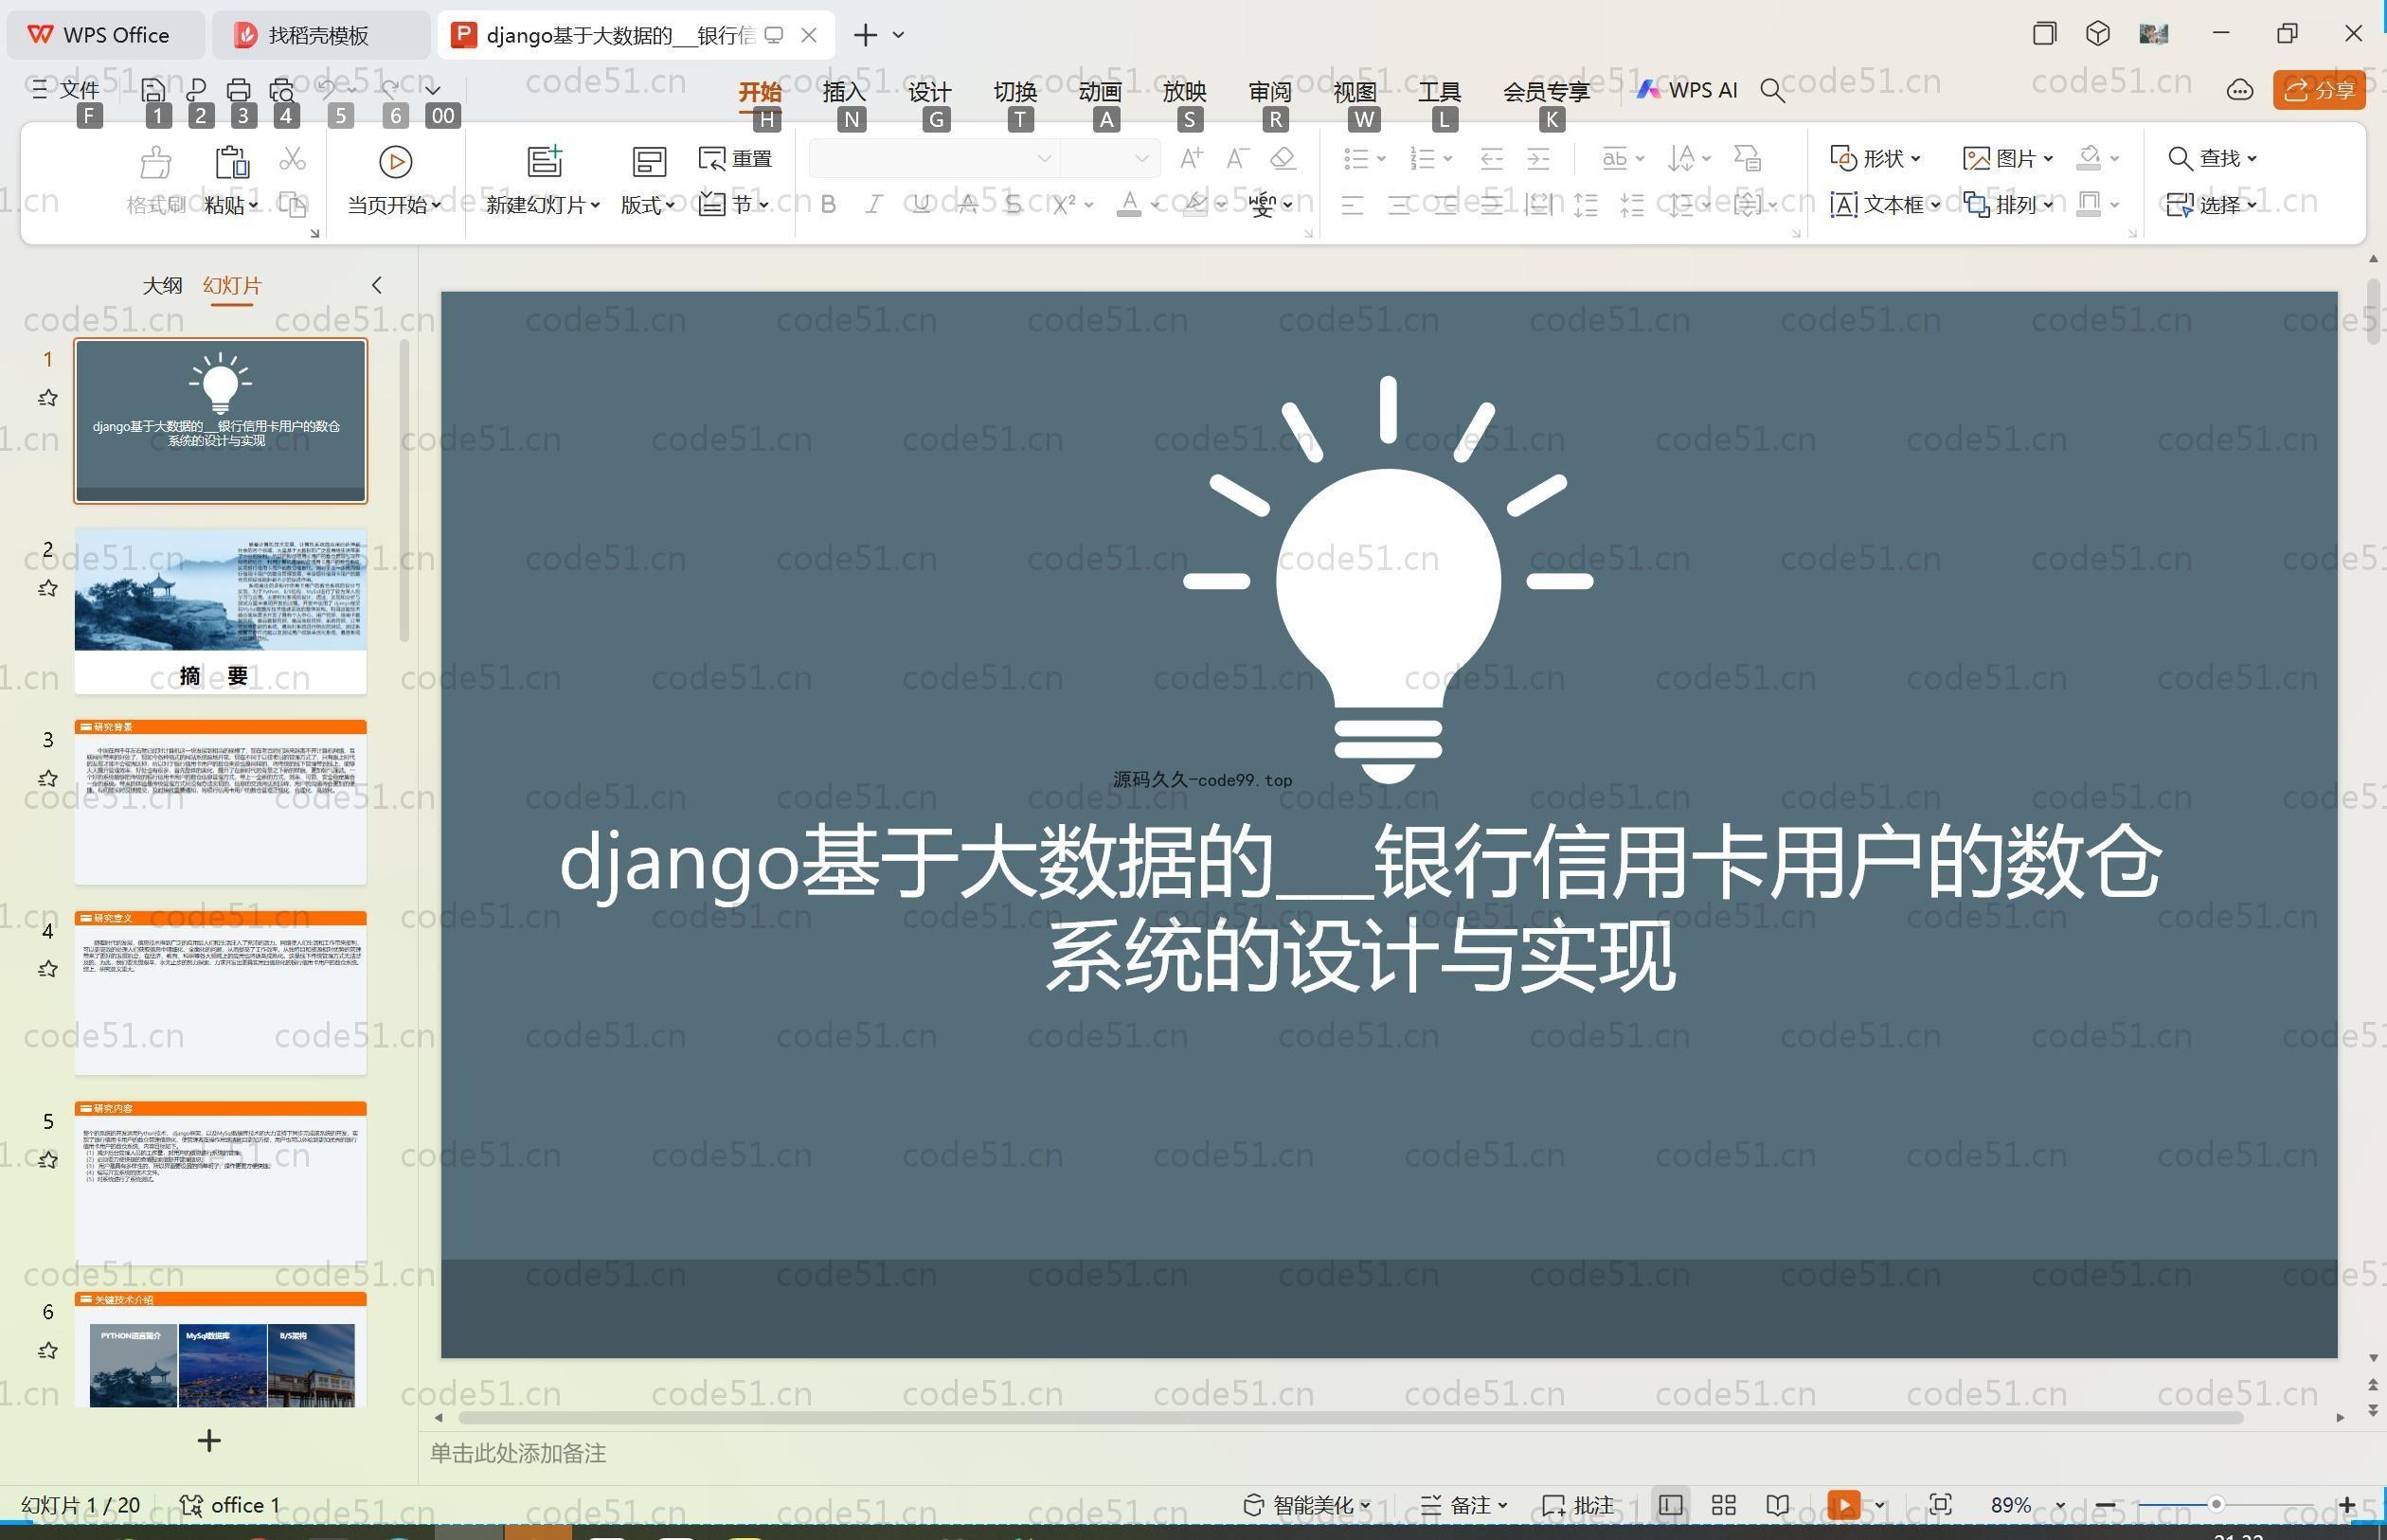Open the Design 设计 ribbon tab
Image resolution: width=2387 pixels, height=1540 pixels.
[x=929, y=91]
